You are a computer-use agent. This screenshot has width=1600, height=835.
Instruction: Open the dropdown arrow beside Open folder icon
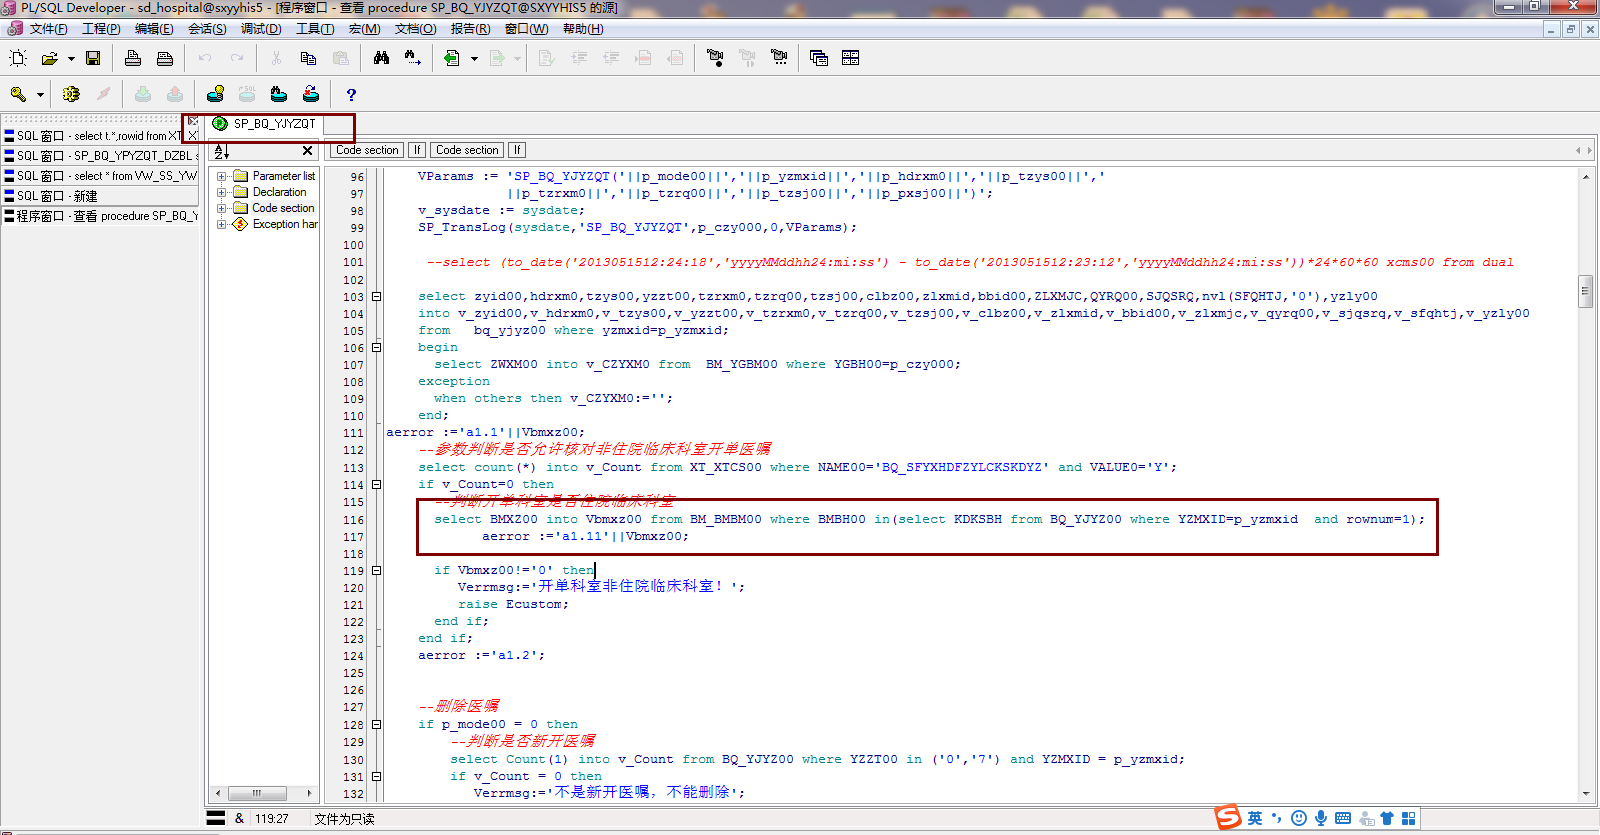[x=71, y=59]
